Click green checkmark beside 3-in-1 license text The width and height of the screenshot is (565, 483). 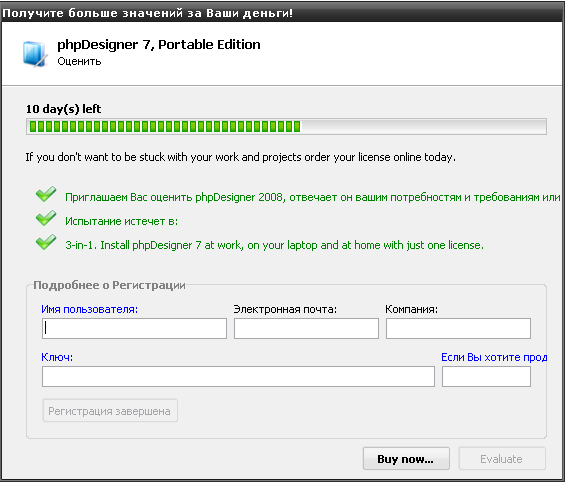click(x=46, y=242)
